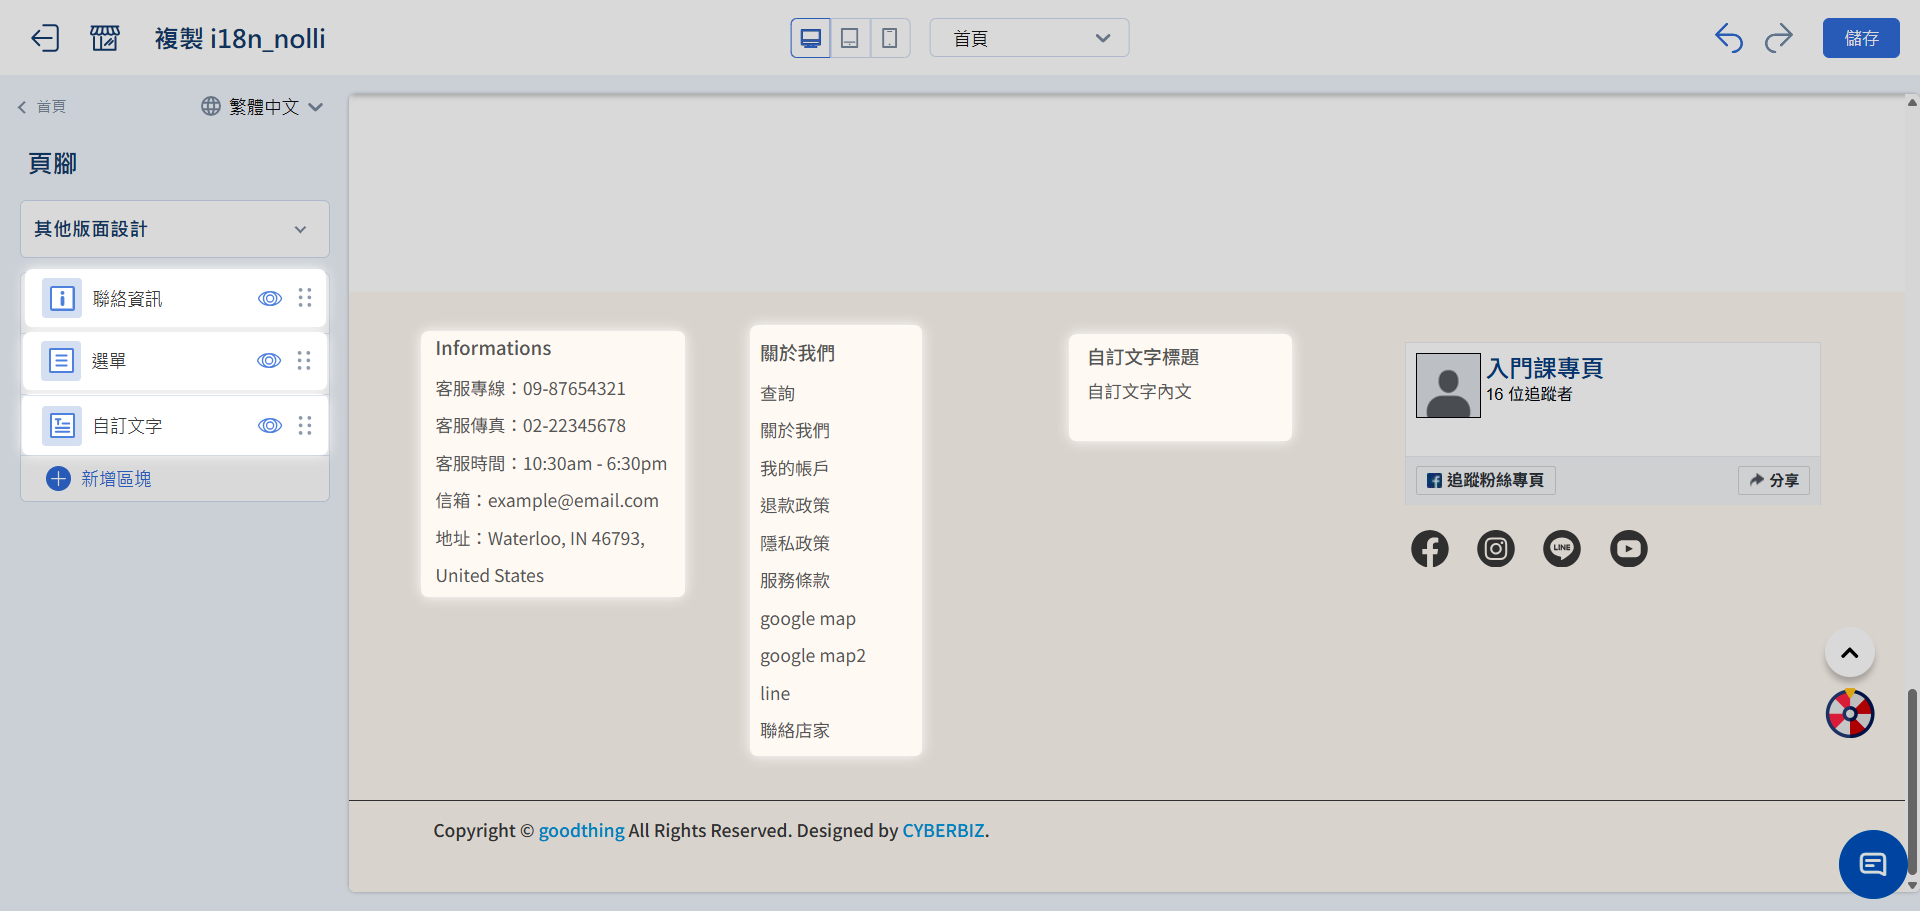
Task: Open the 首頁 page selector dropdown
Action: click(x=1029, y=38)
